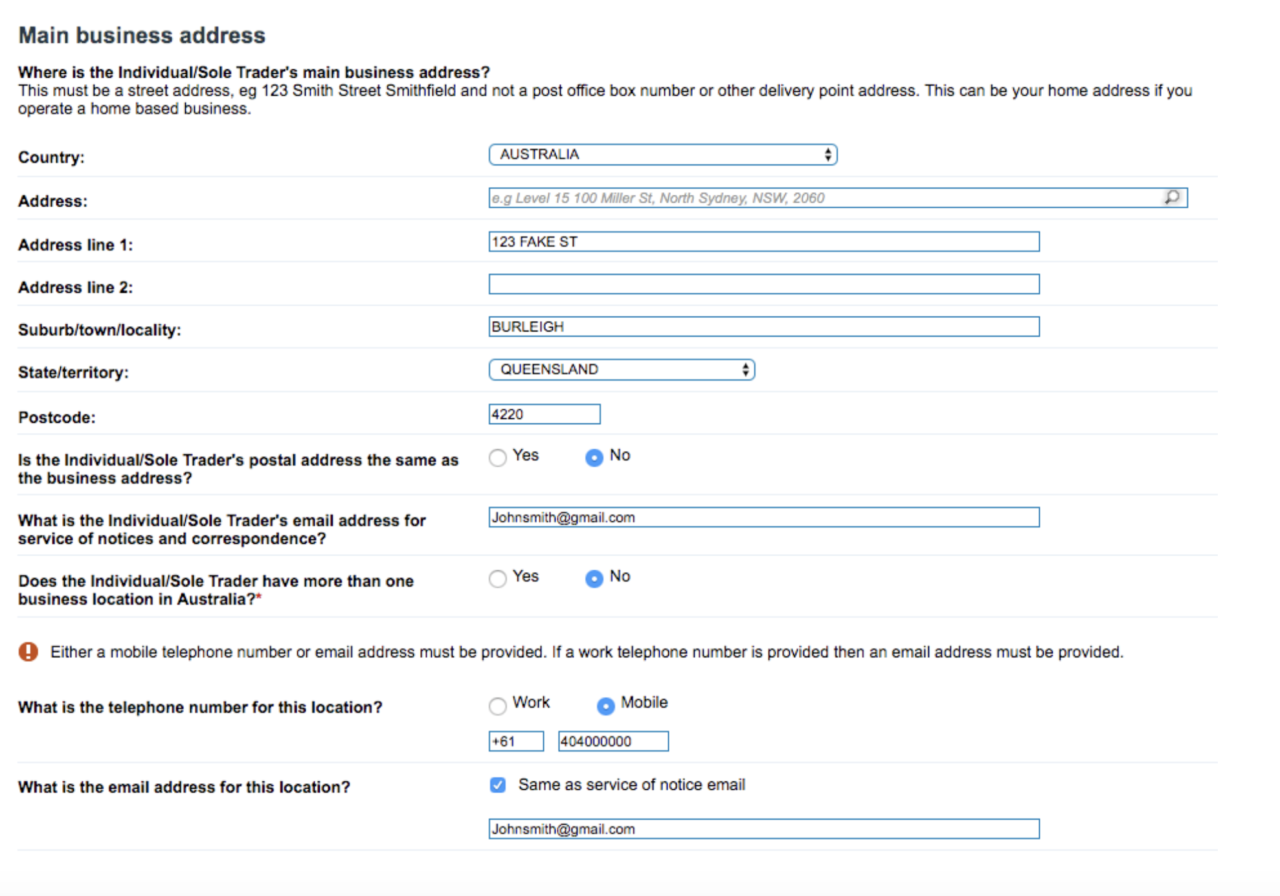Click the Address line 1 field containing 123 FAKE ST

[763, 241]
